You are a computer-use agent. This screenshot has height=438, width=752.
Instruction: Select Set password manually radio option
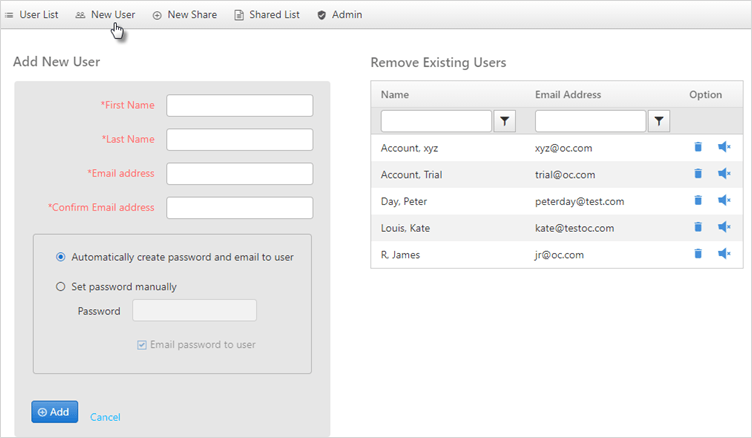coord(60,286)
